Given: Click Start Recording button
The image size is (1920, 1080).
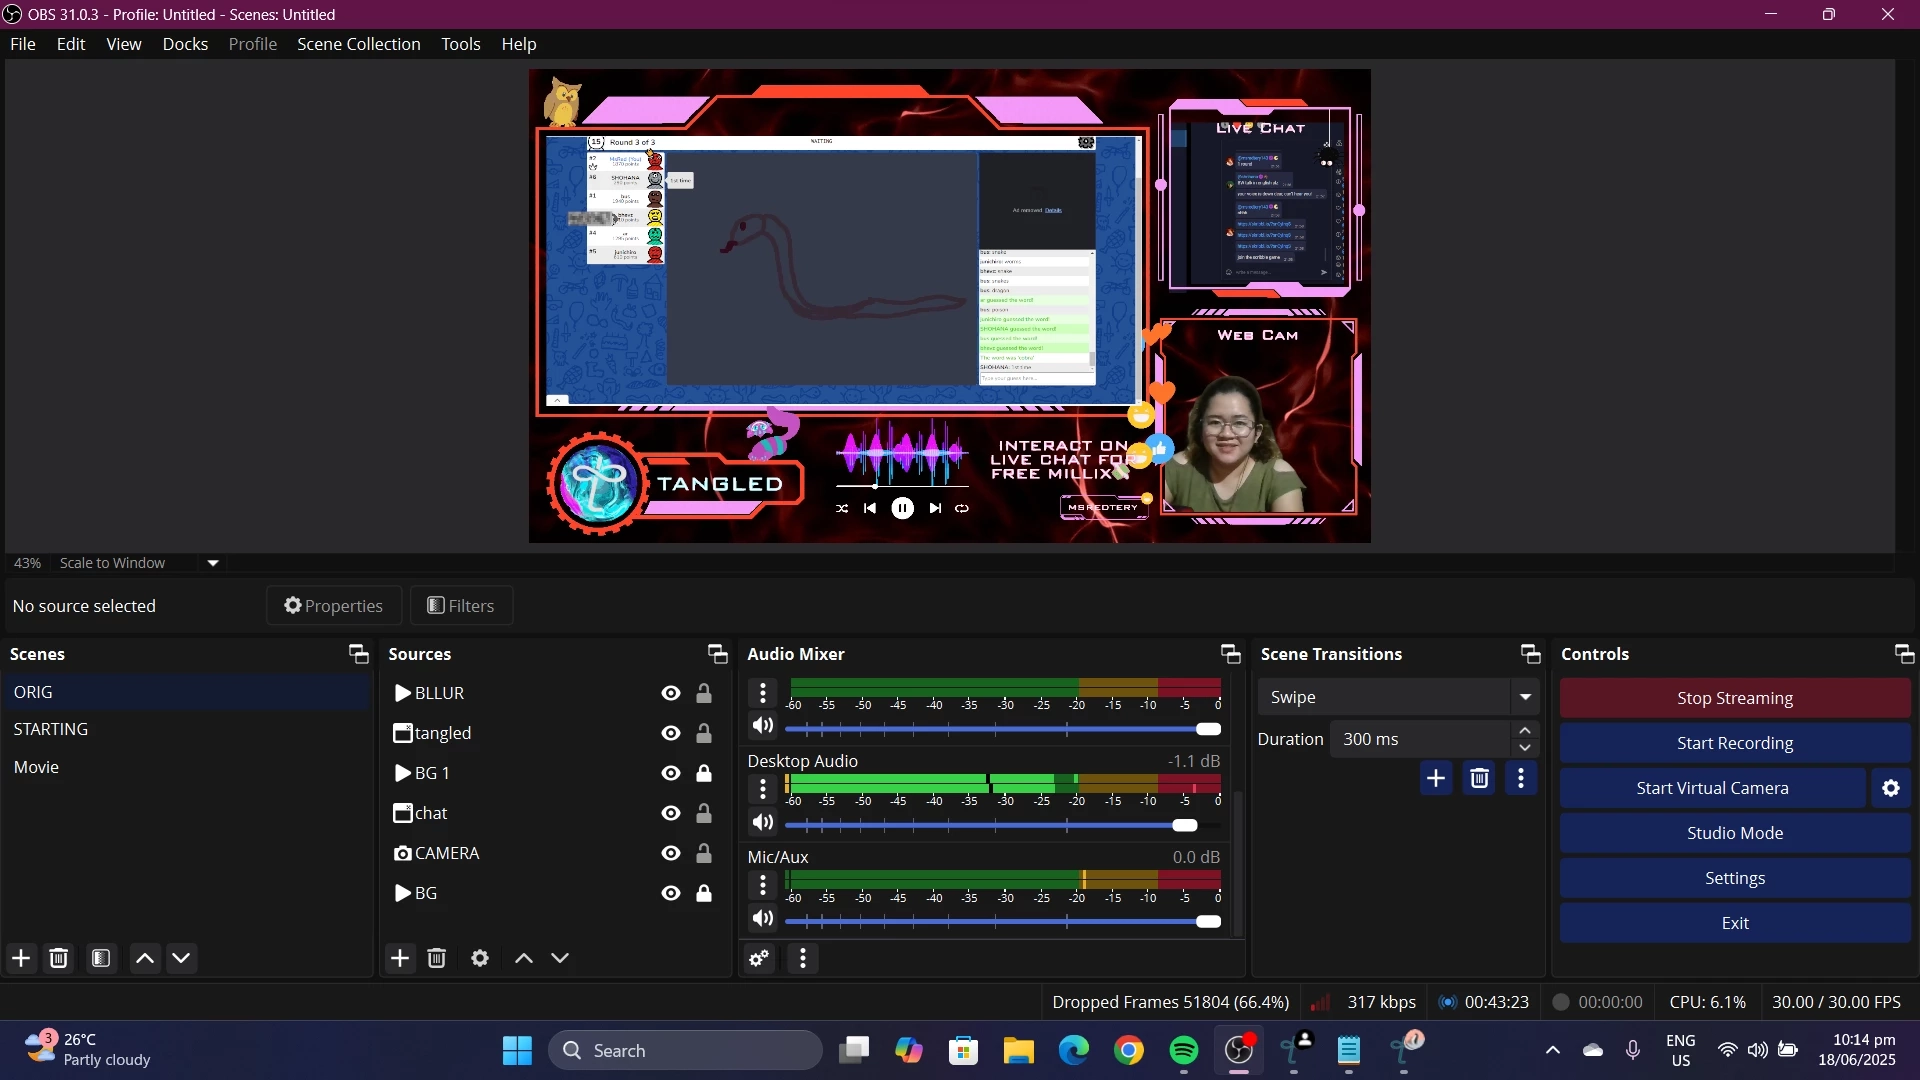Looking at the screenshot, I should tap(1735, 743).
